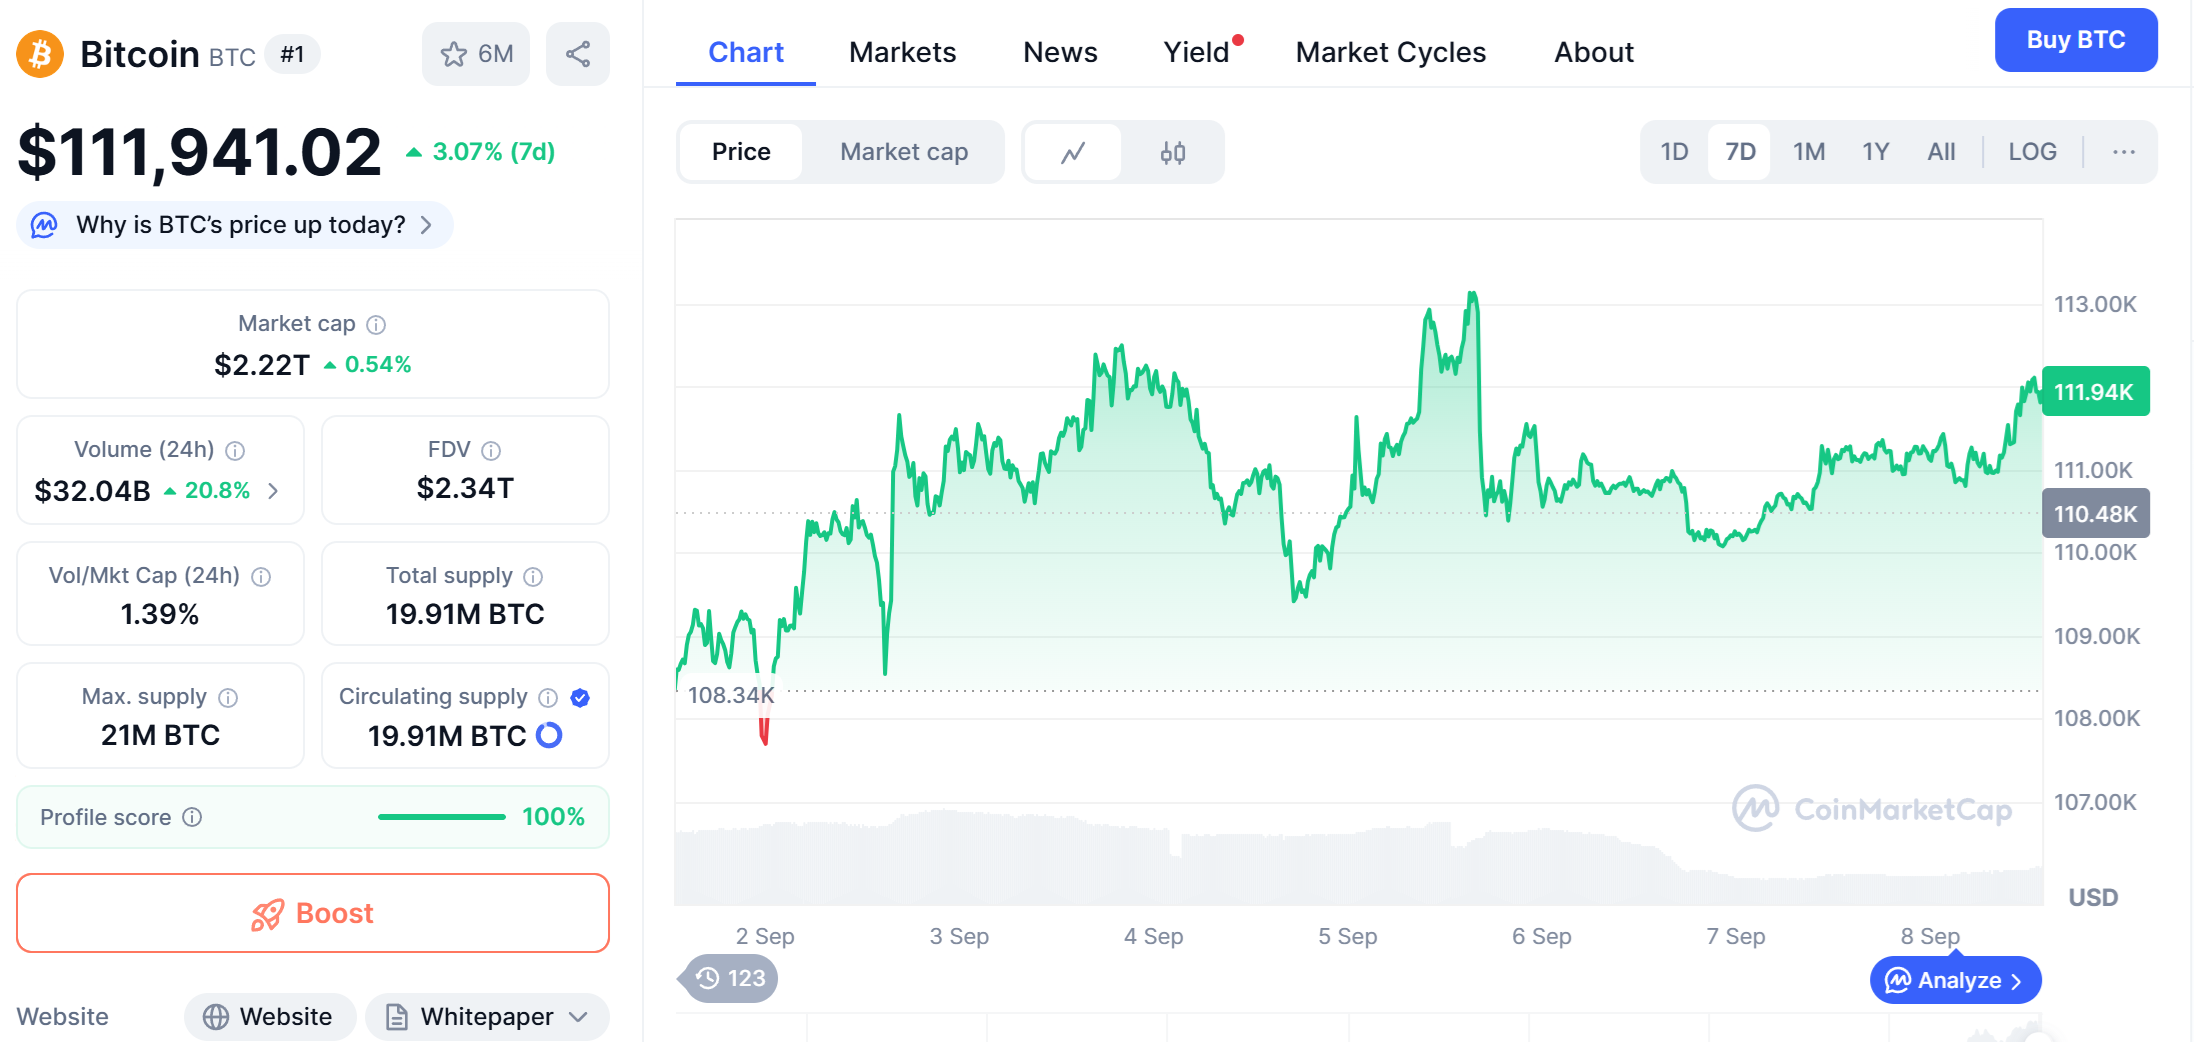Set chart range to All

pyautogui.click(x=1941, y=152)
